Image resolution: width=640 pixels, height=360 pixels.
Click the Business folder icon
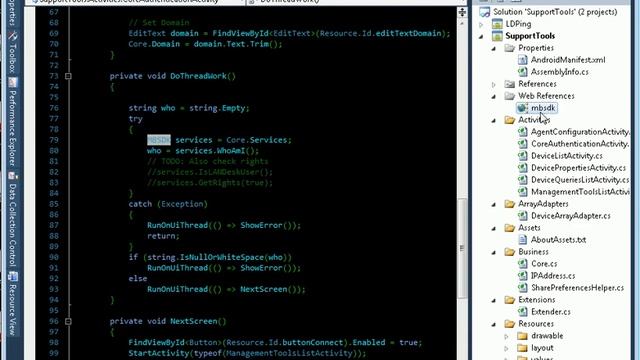point(509,252)
